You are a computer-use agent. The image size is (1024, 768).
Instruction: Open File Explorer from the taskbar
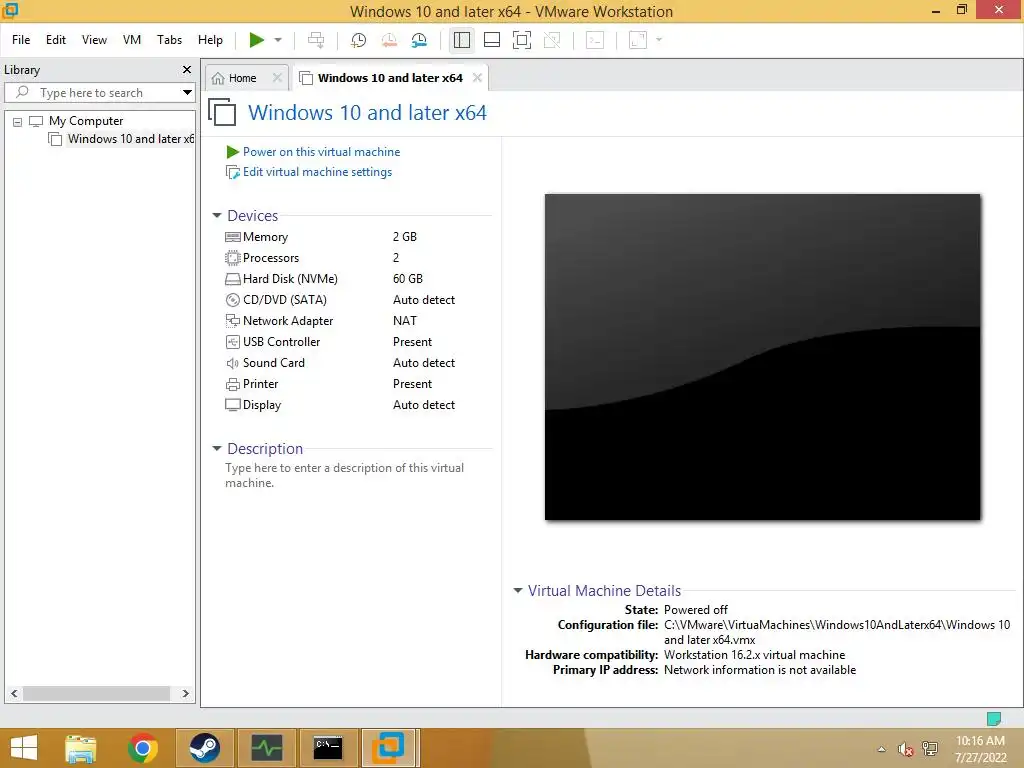(81, 748)
